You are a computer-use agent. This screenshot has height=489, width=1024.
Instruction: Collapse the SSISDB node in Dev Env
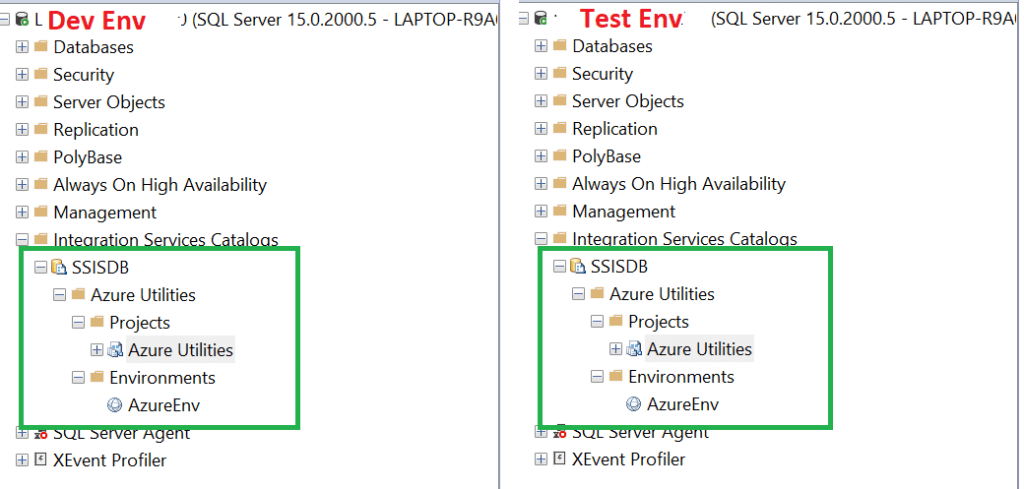pos(41,268)
